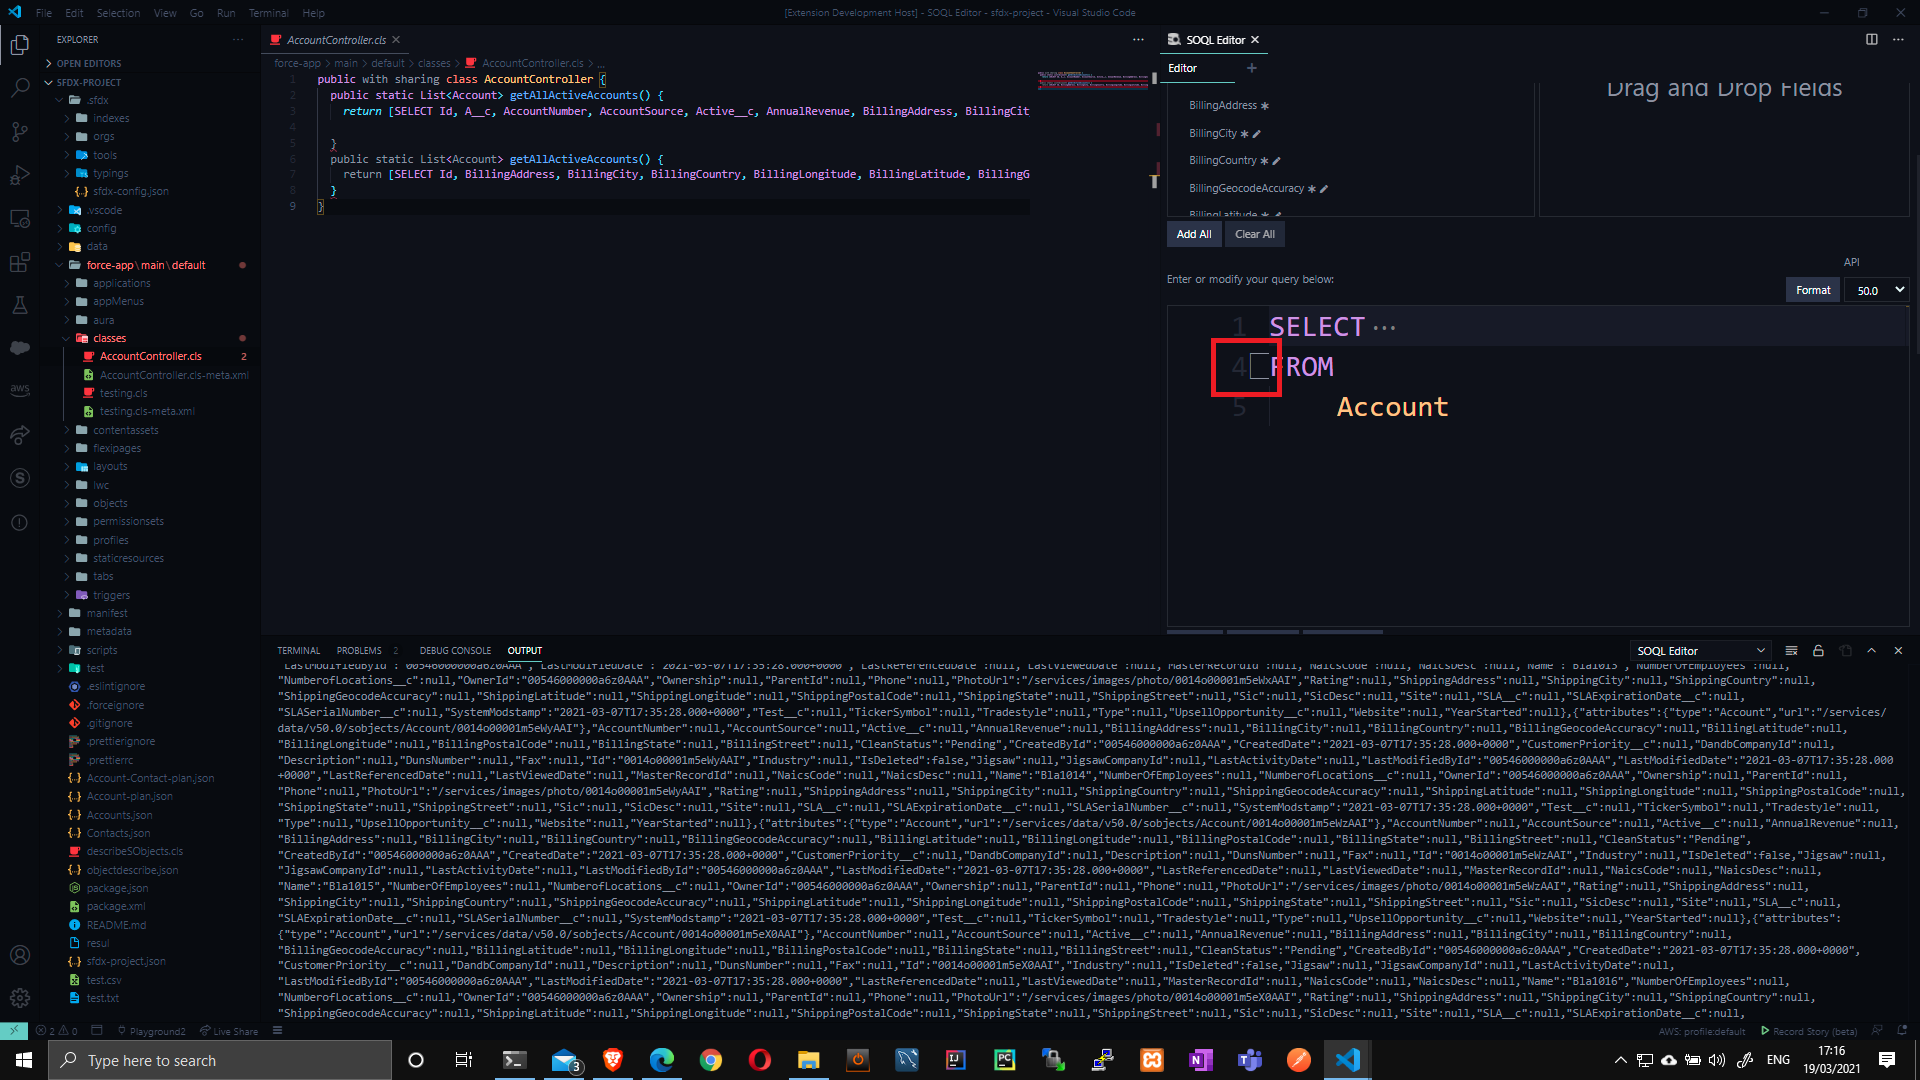Open Manage gear at activity bar bottom
This screenshot has height=1080, width=1920.
20,998
